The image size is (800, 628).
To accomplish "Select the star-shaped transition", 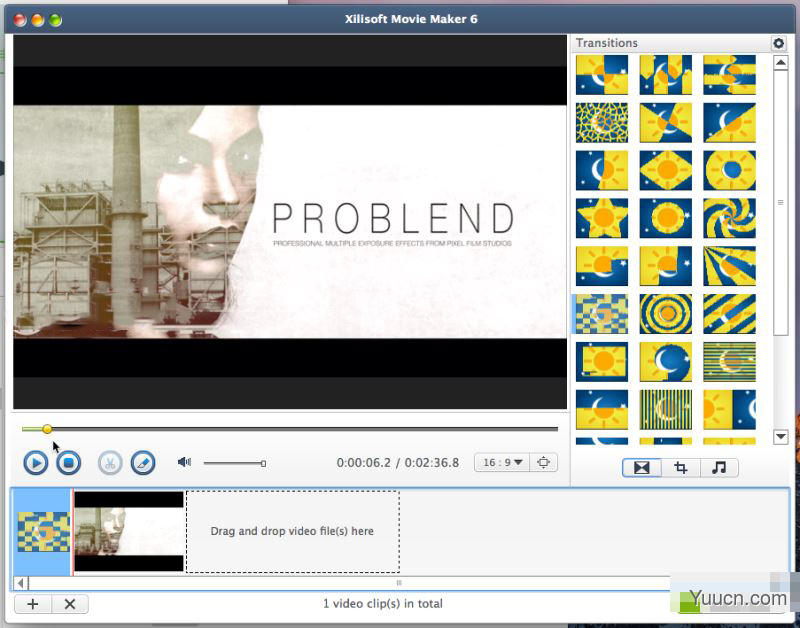I will click(x=601, y=218).
